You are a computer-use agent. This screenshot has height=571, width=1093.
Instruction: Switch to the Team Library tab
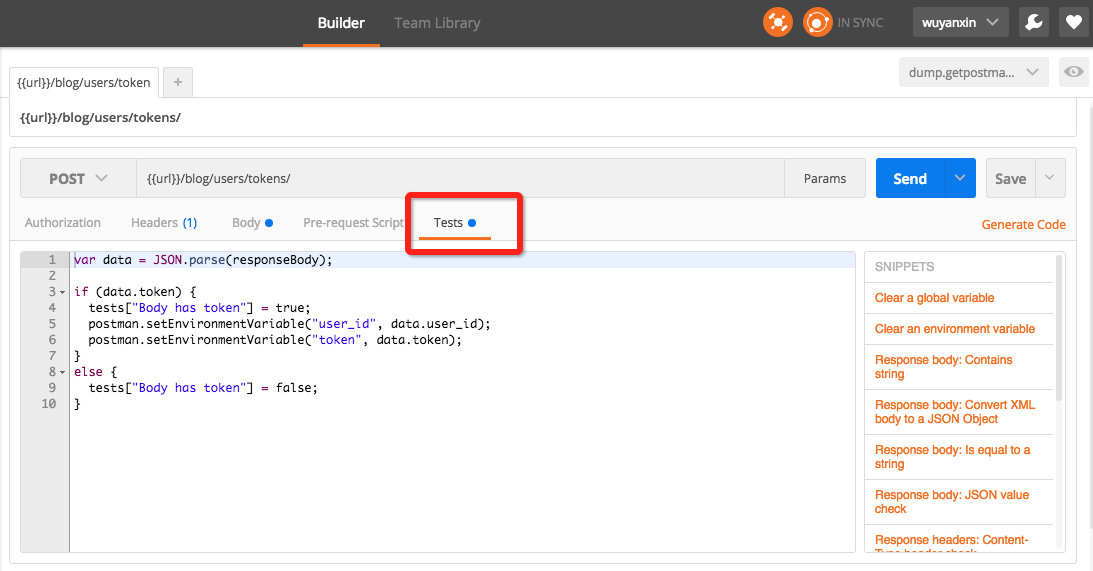[437, 23]
